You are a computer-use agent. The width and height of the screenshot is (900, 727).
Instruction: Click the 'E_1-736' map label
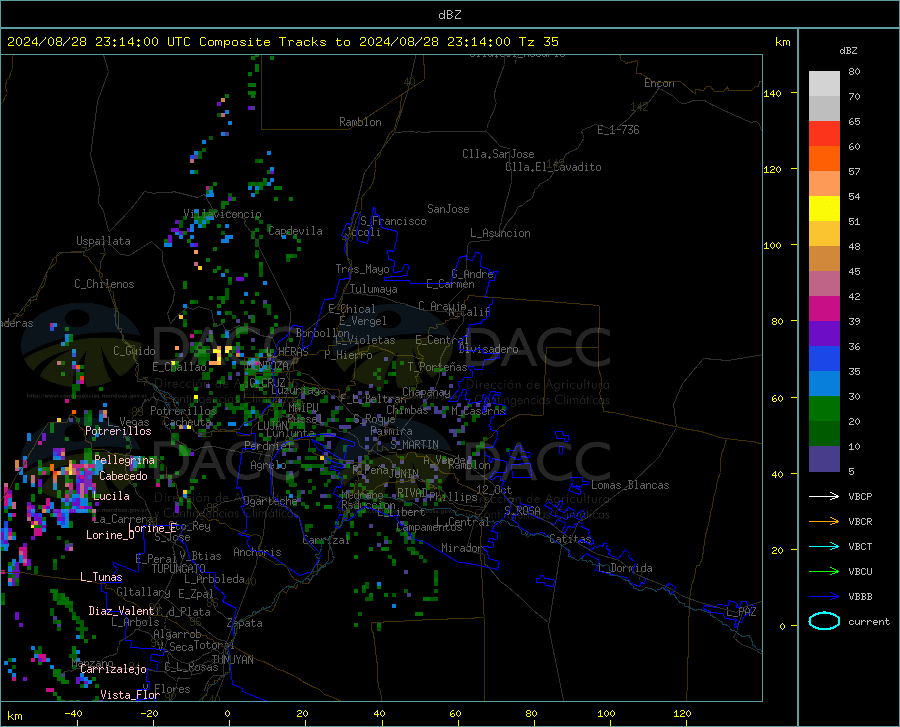(618, 130)
